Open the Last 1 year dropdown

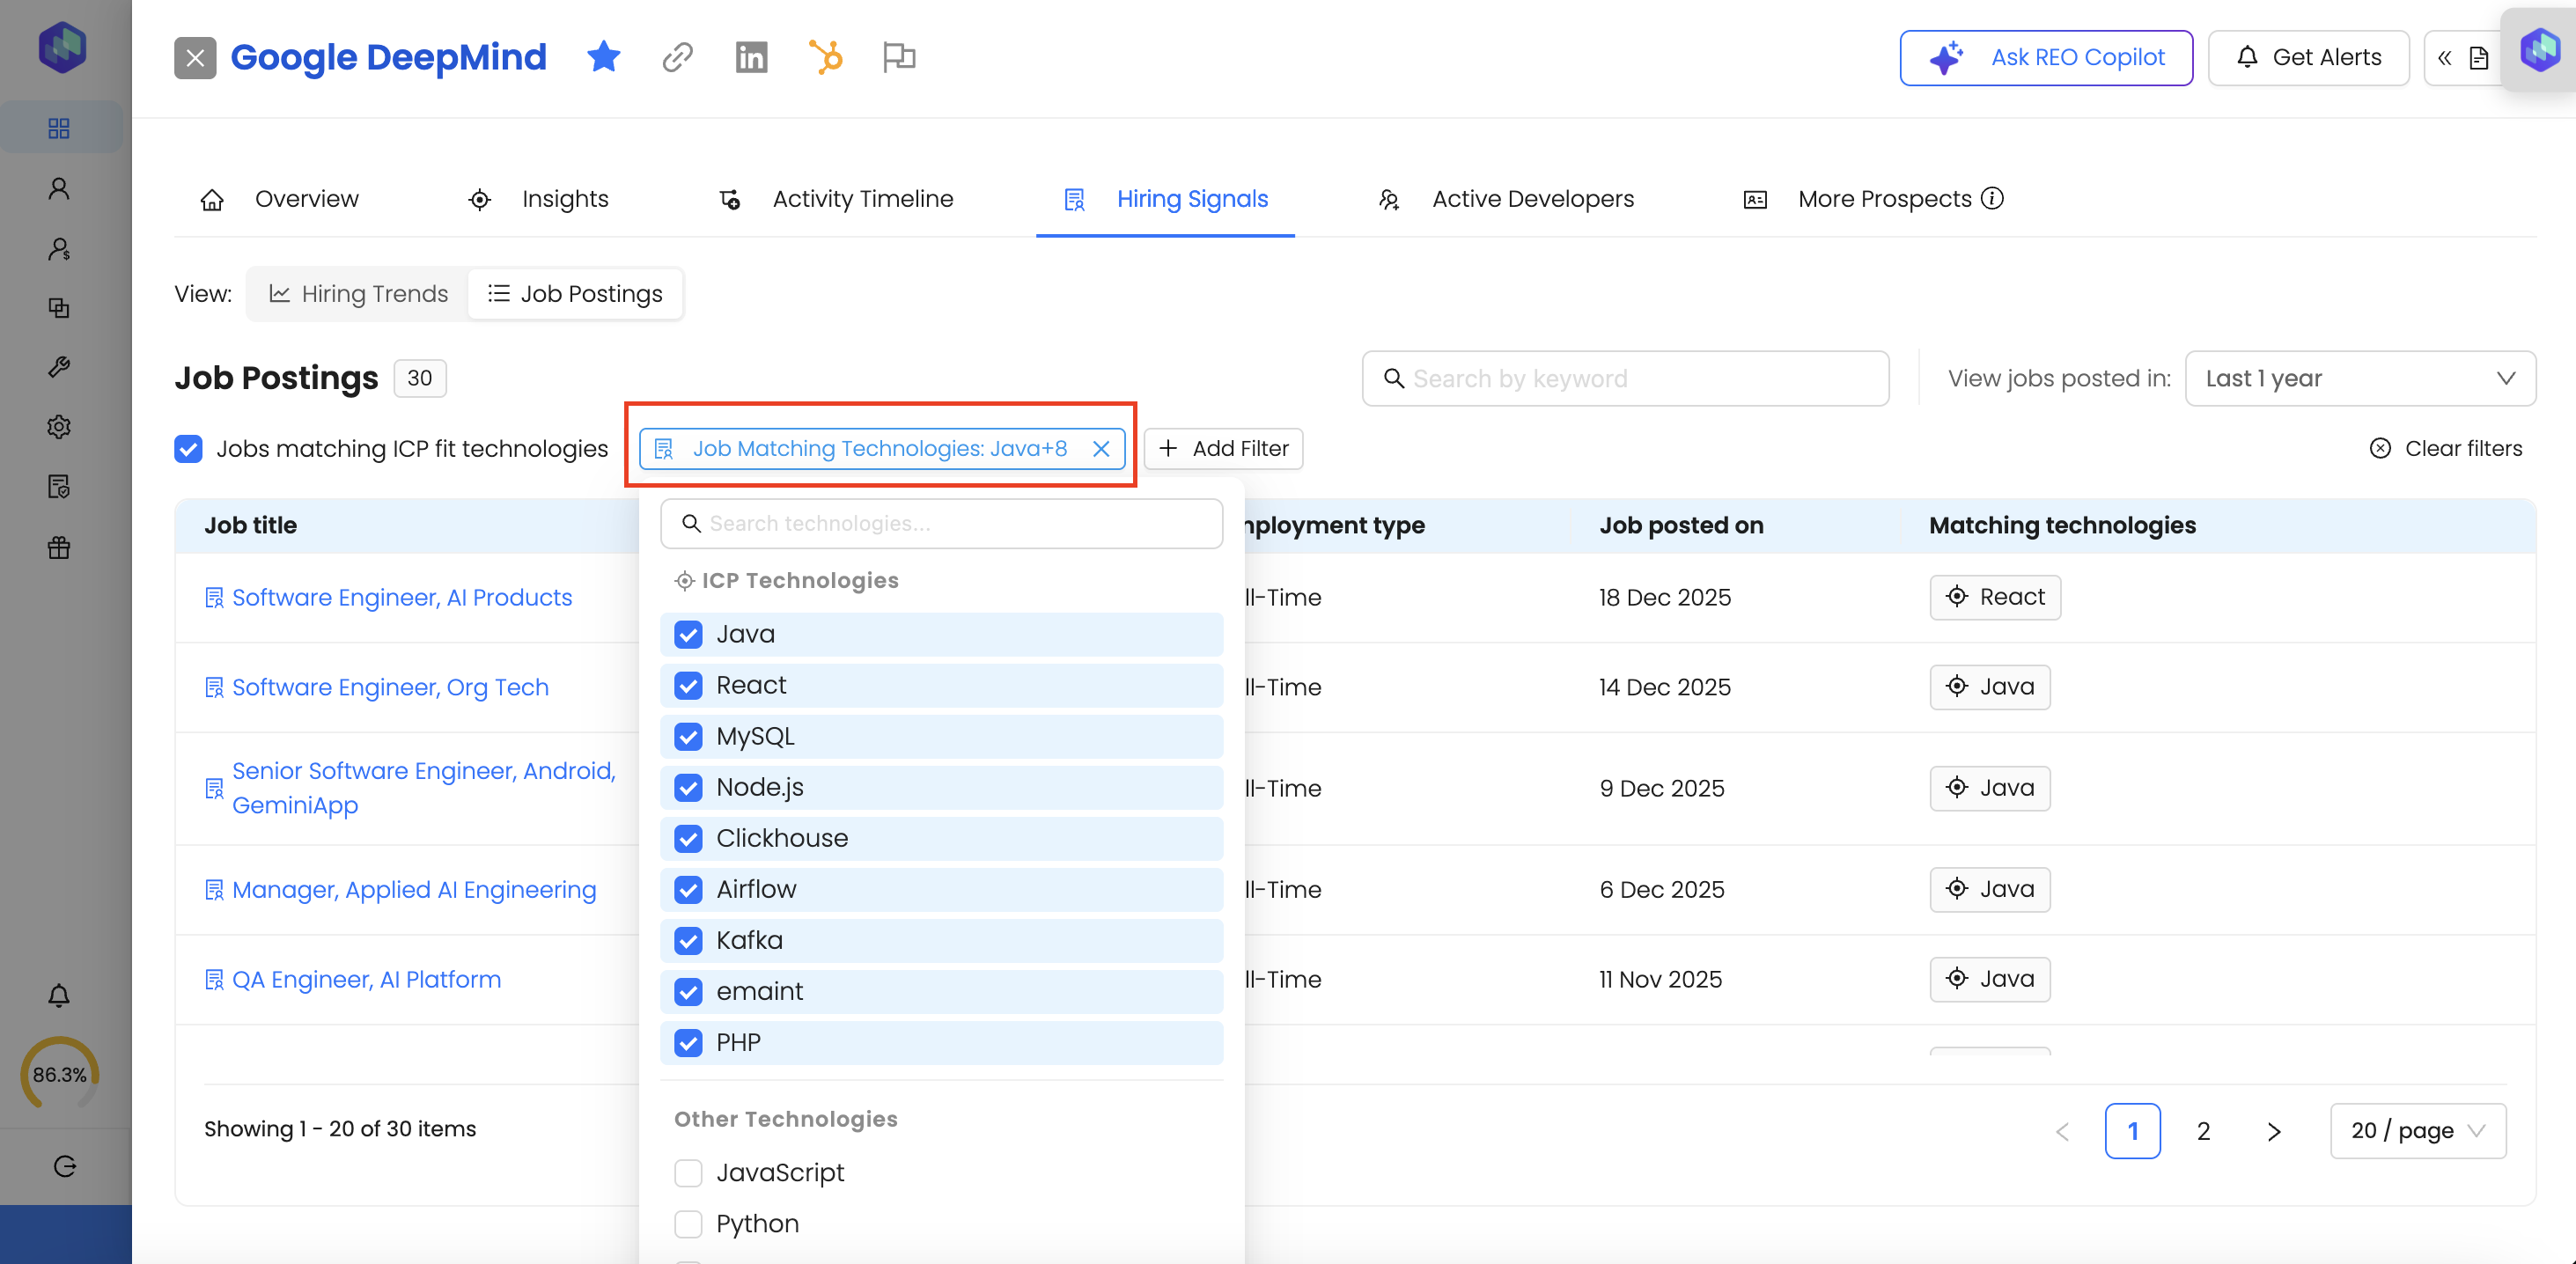point(2359,378)
